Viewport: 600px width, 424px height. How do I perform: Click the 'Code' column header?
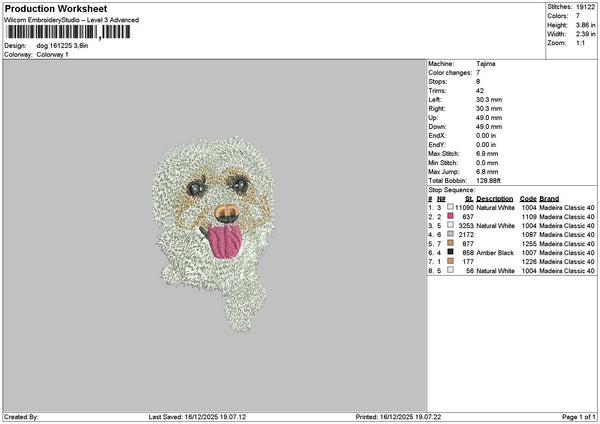[528, 199]
